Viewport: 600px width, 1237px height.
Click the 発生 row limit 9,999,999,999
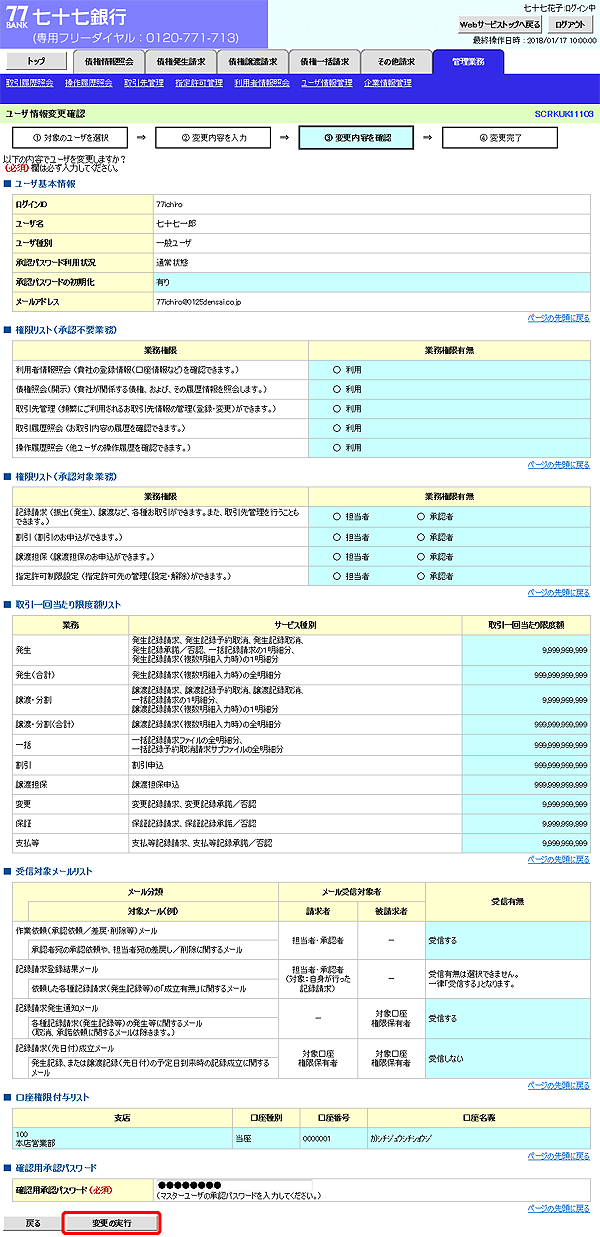pos(563,650)
